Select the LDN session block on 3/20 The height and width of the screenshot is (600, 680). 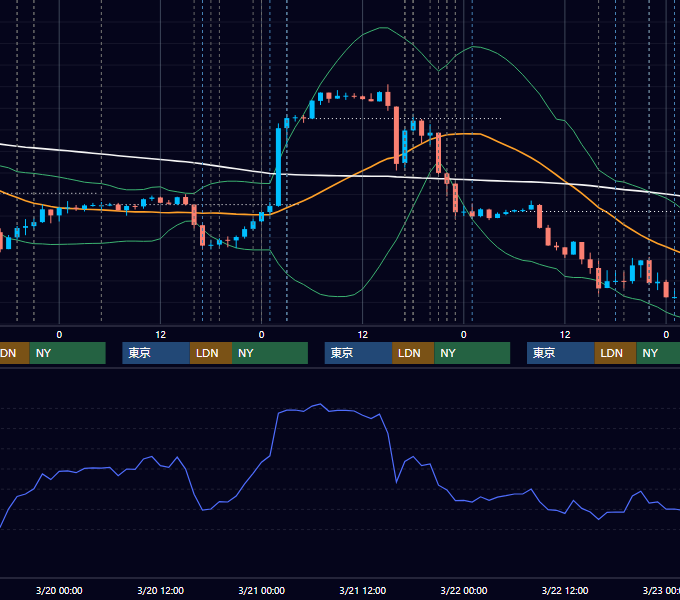211,353
